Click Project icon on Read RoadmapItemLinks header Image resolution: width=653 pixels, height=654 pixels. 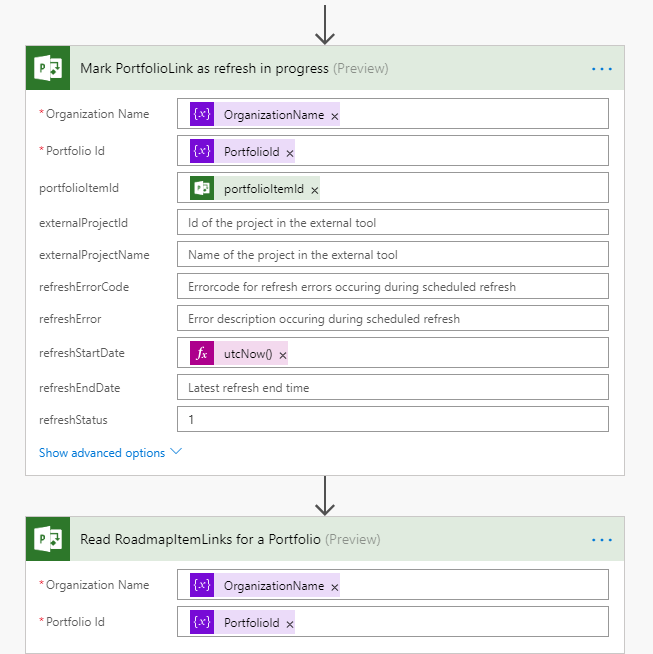47,540
